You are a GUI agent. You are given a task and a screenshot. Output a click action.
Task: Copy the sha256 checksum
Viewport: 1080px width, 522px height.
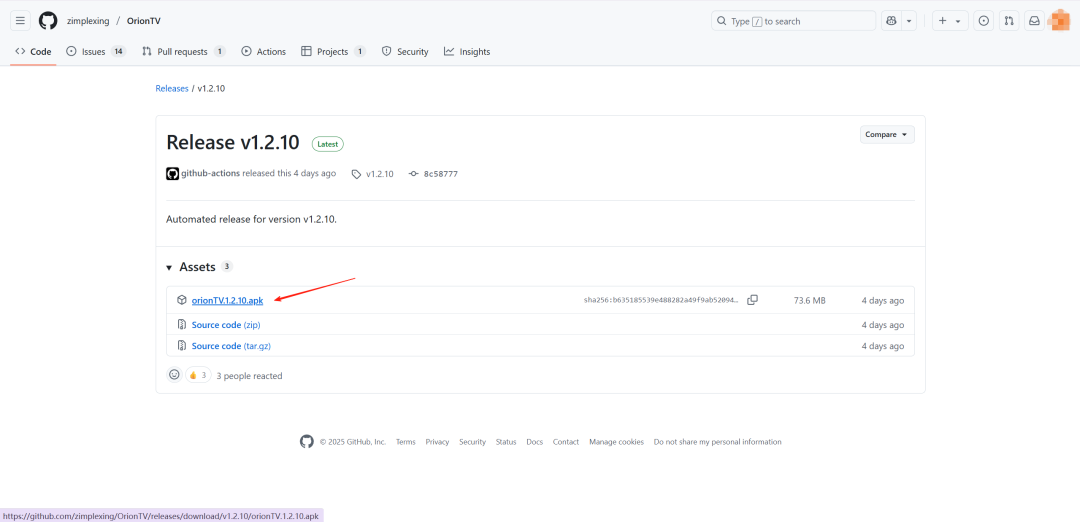click(x=753, y=300)
